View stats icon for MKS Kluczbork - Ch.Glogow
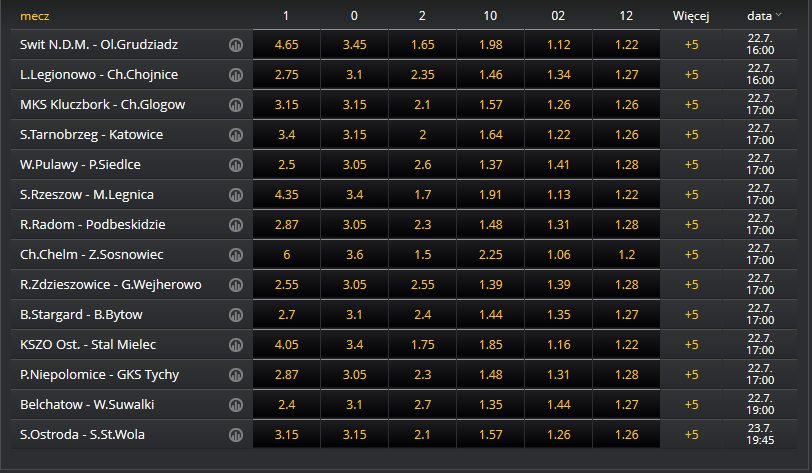Image resolution: width=812 pixels, height=473 pixels. click(x=236, y=105)
